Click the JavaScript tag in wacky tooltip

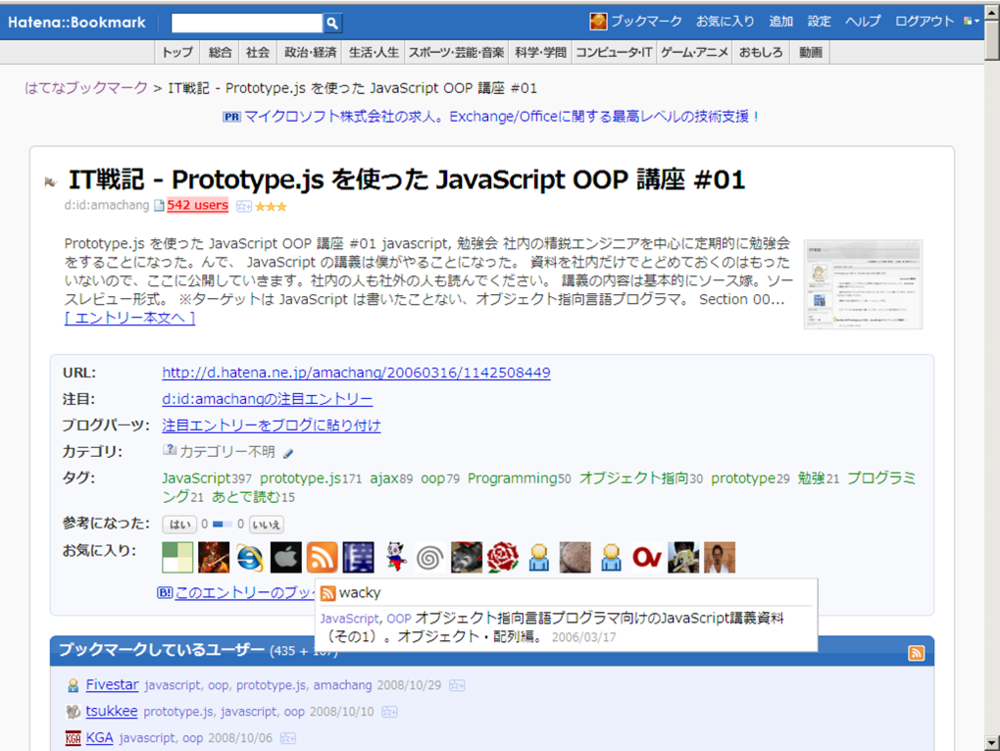pyautogui.click(x=349, y=618)
